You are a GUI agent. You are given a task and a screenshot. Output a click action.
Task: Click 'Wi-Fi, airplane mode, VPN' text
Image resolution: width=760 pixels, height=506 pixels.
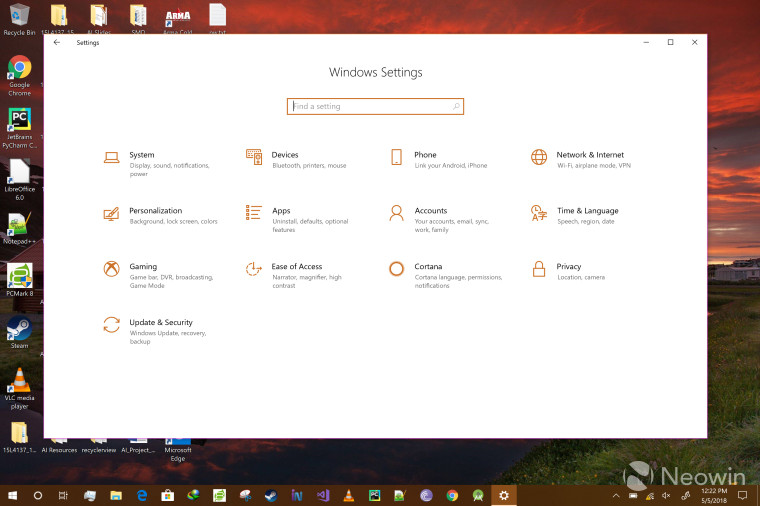(x=594, y=166)
